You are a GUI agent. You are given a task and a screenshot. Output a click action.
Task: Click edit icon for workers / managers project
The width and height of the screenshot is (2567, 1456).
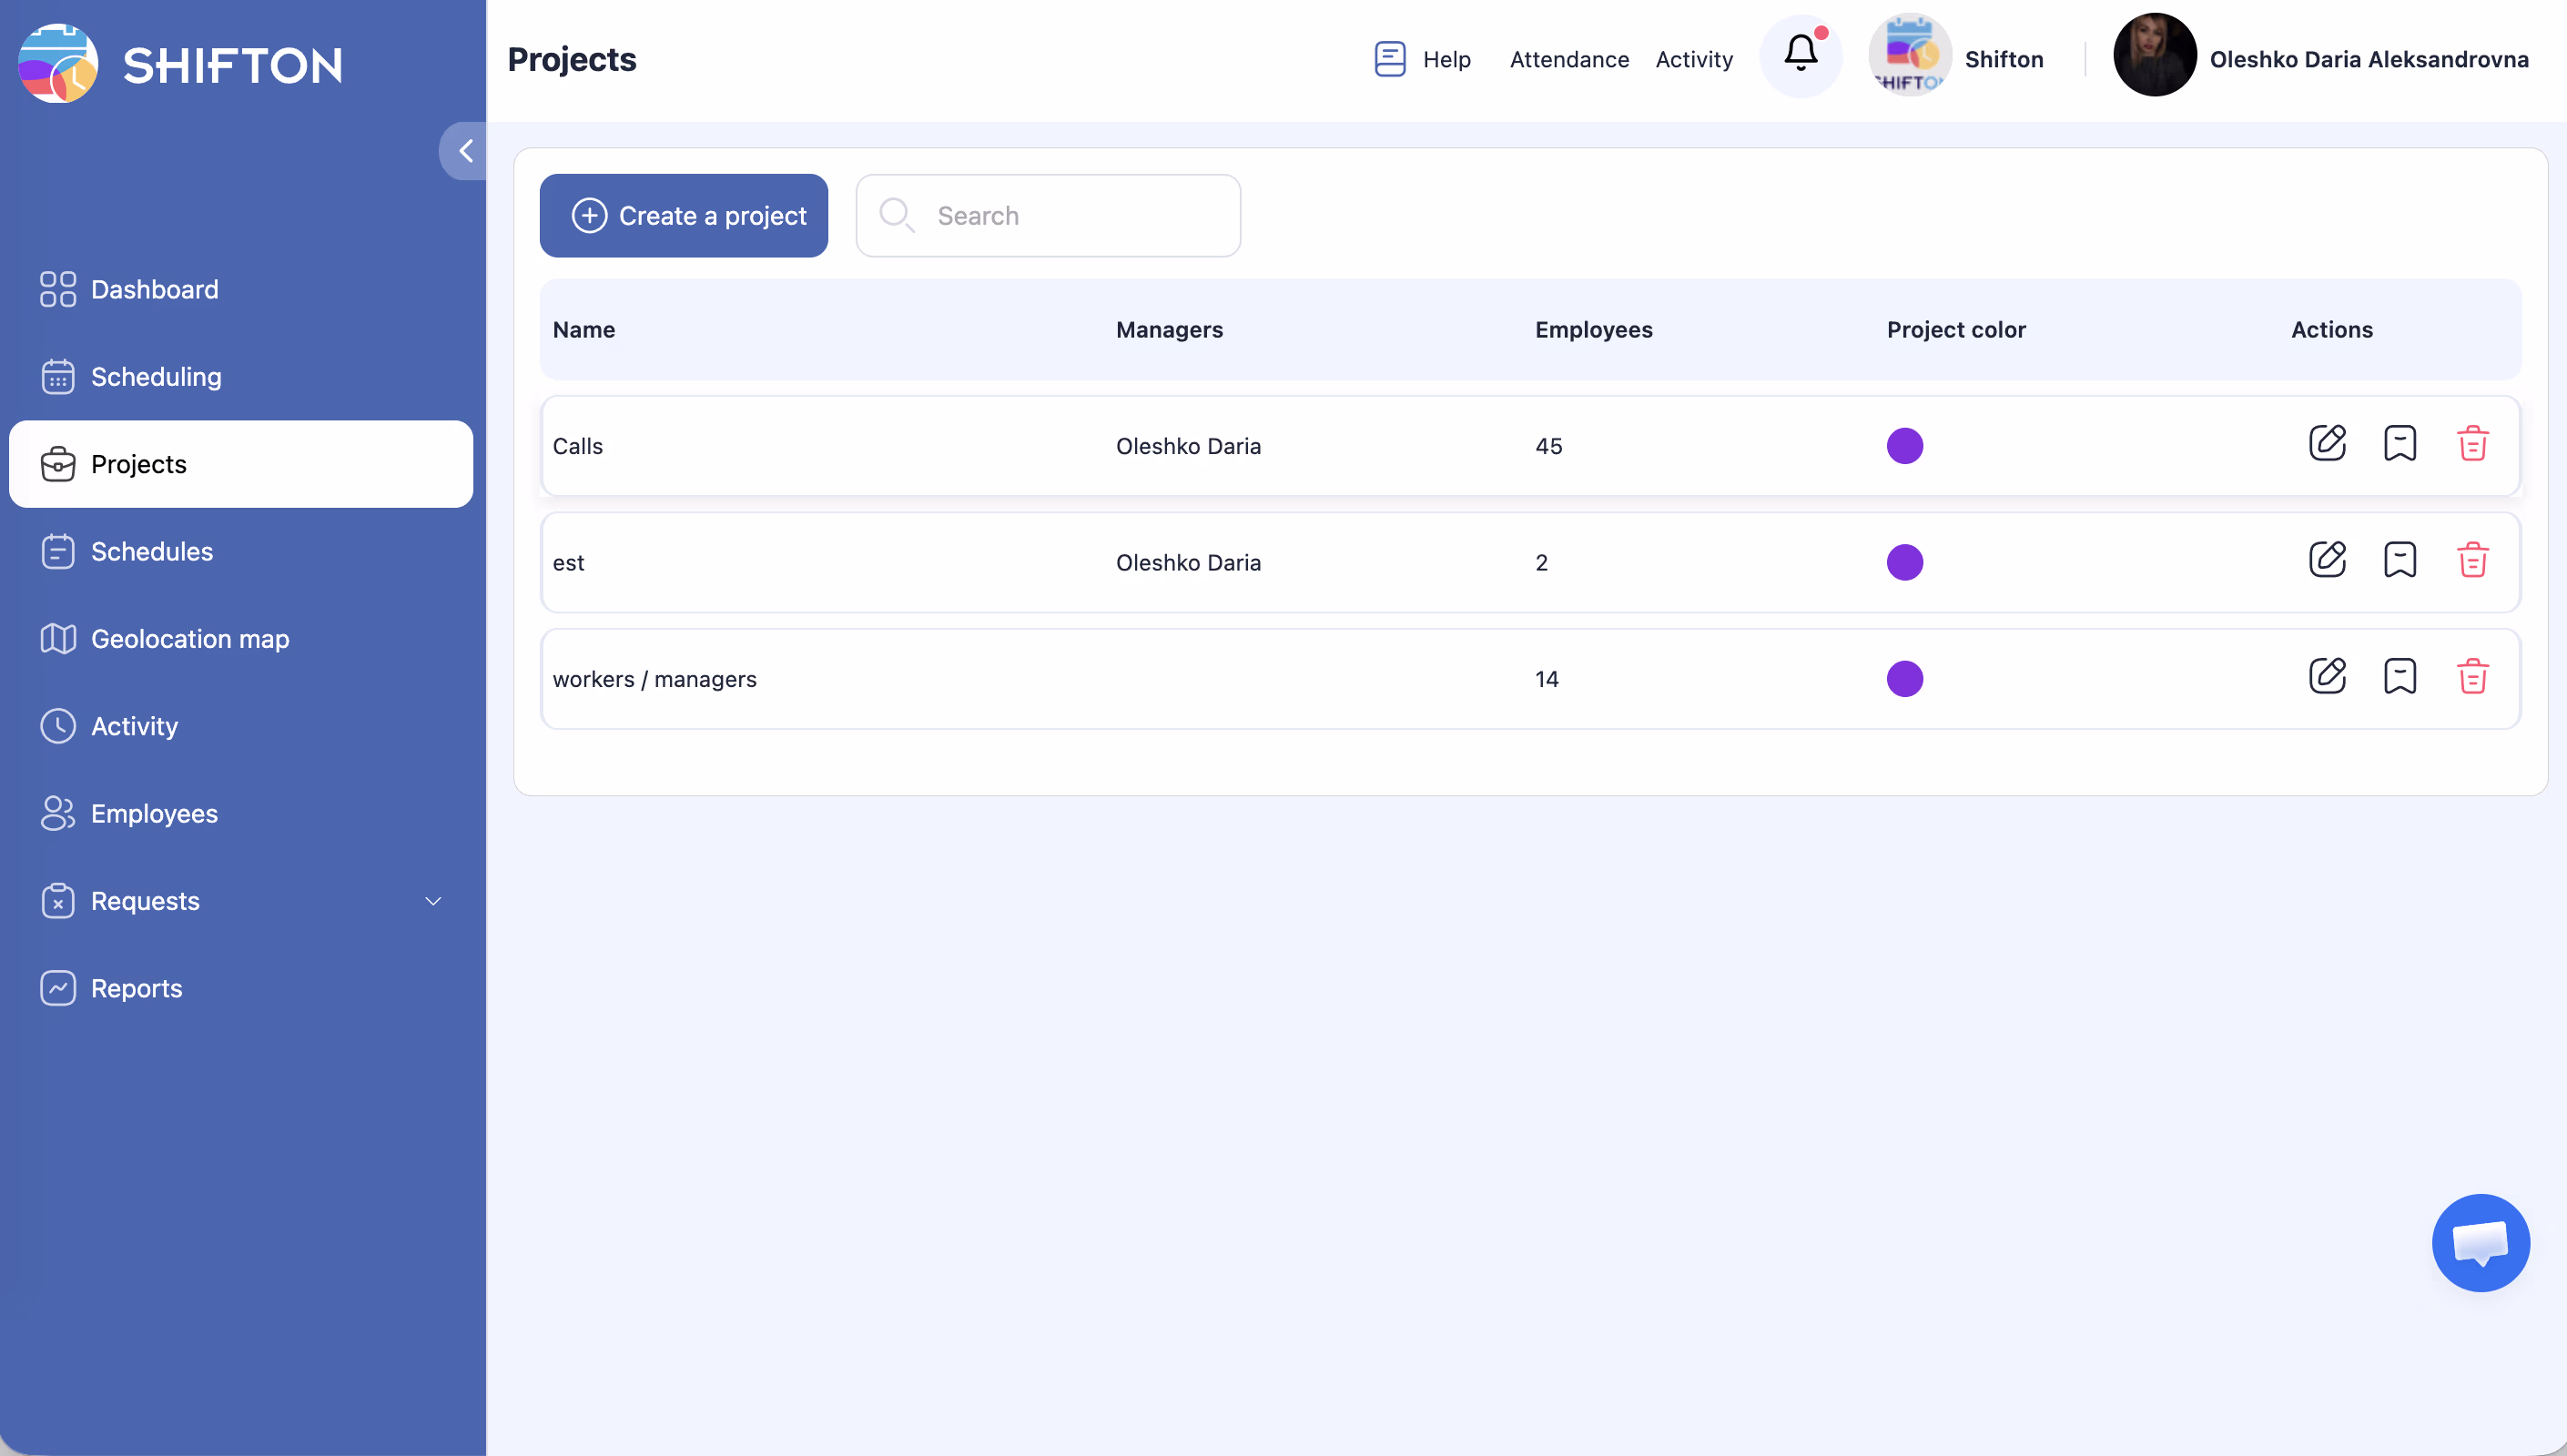point(2327,677)
